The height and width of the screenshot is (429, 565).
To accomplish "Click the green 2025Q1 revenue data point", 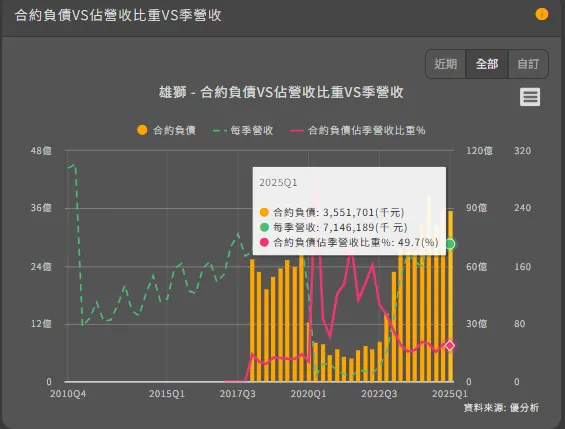I will point(450,244).
